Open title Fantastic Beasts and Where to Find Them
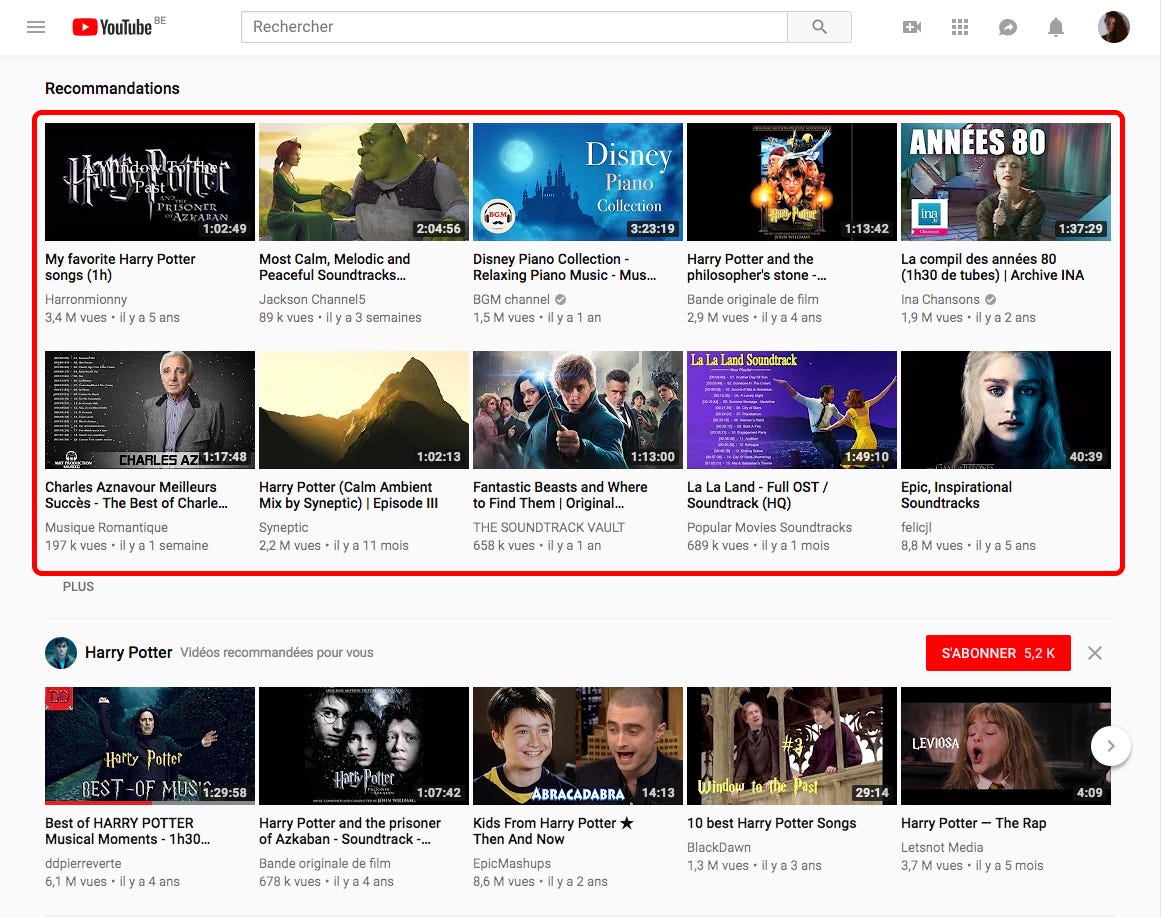Image resolution: width=1161 pixels, height=918 pixels. coord(560,495)
